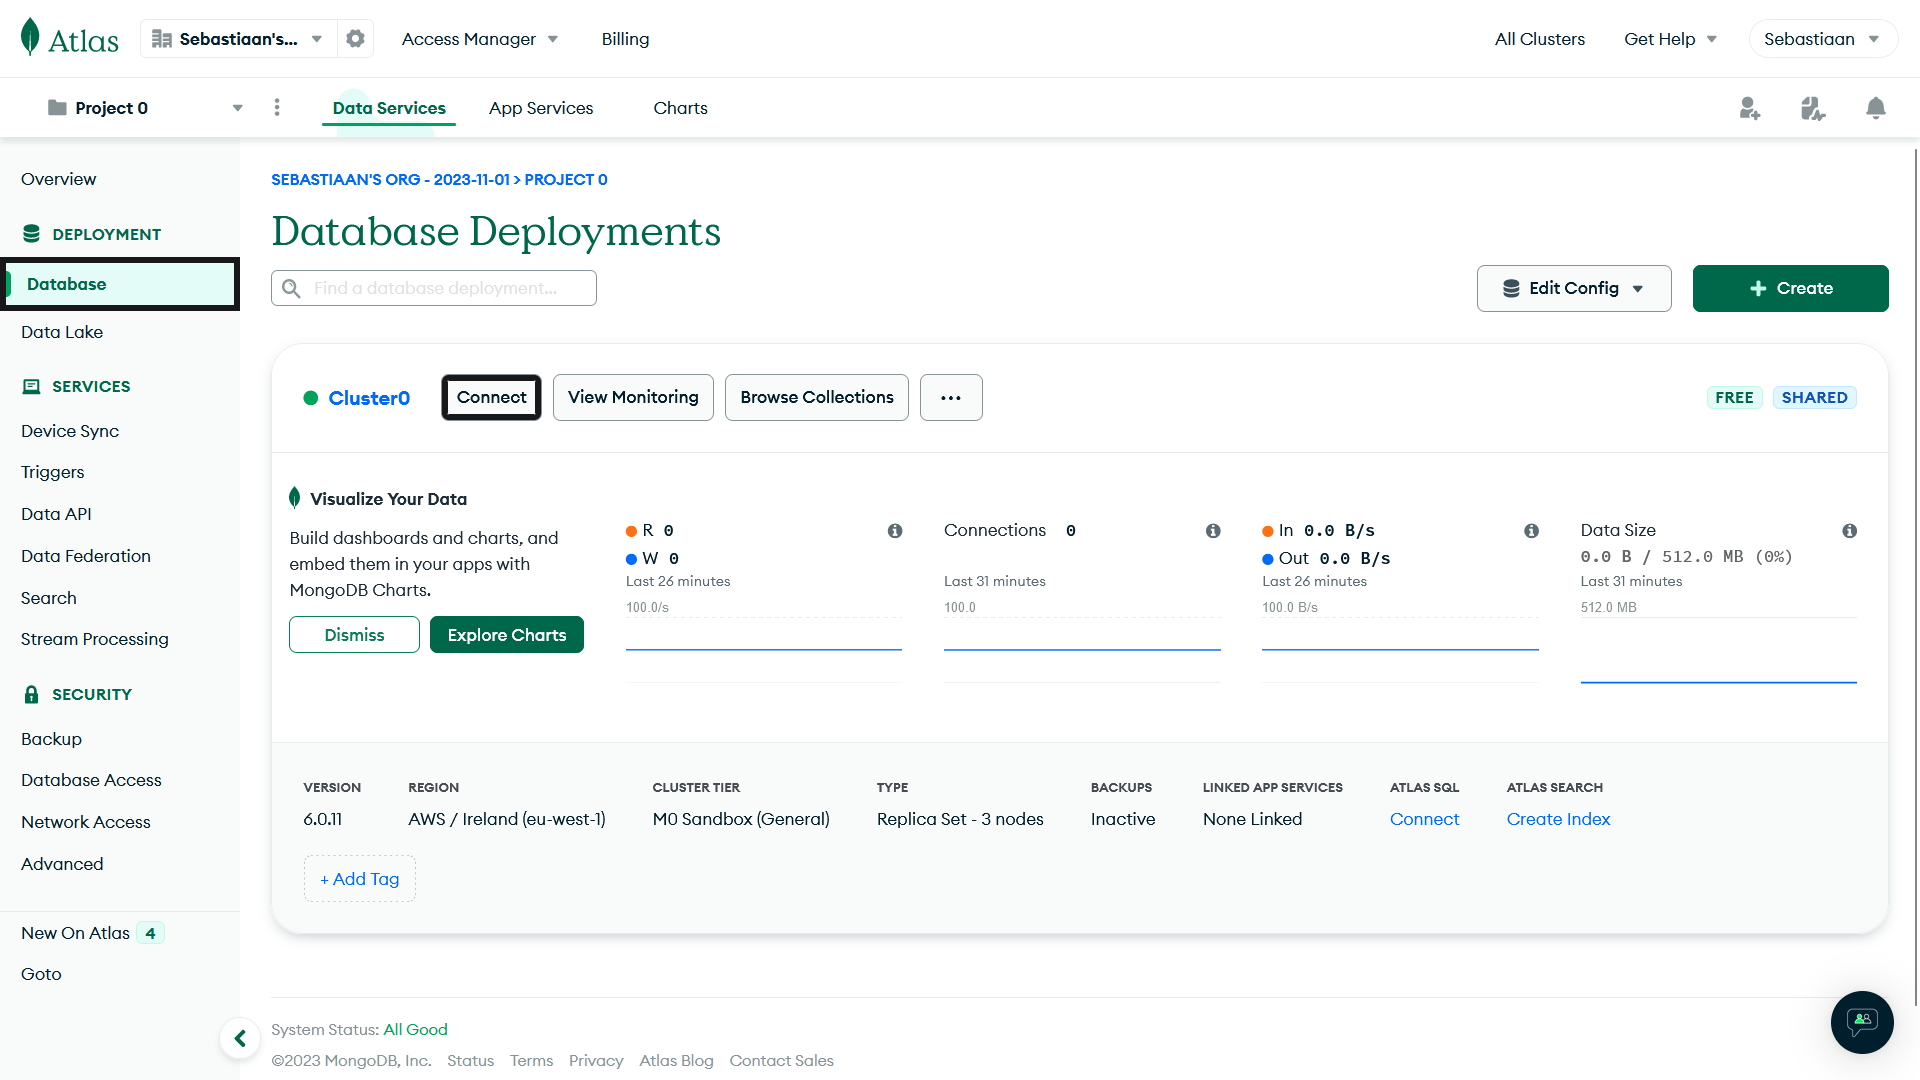Open the organization settings gear icon

tap(355, 38)
